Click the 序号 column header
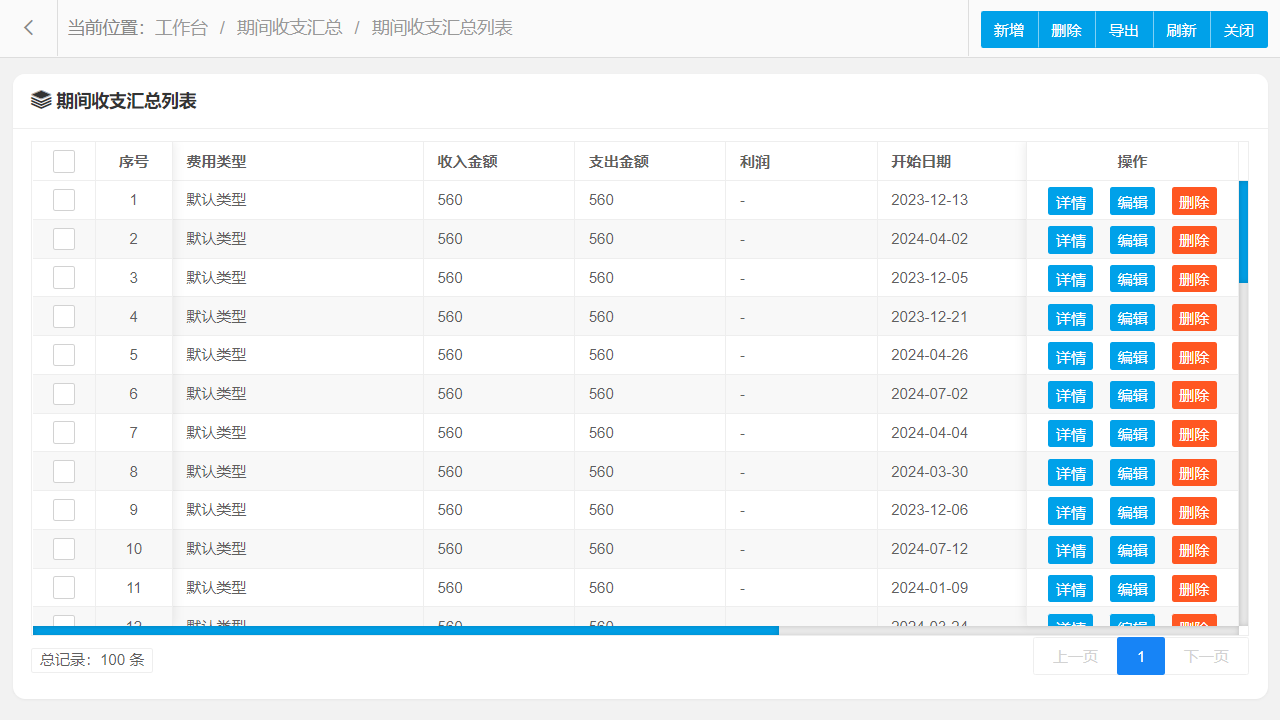The height and width of the screenshot is (720, 1280). (134, 161)
